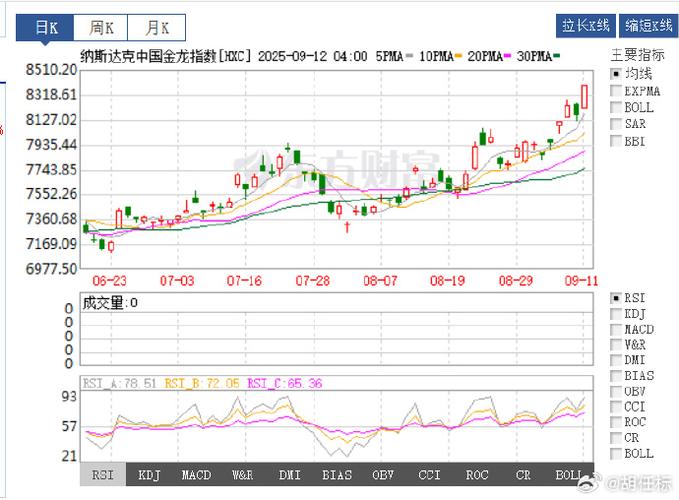Viewport: 679px width, 500px height.
Task: Check the BBI main indicator option
Action: coord(616,141)
